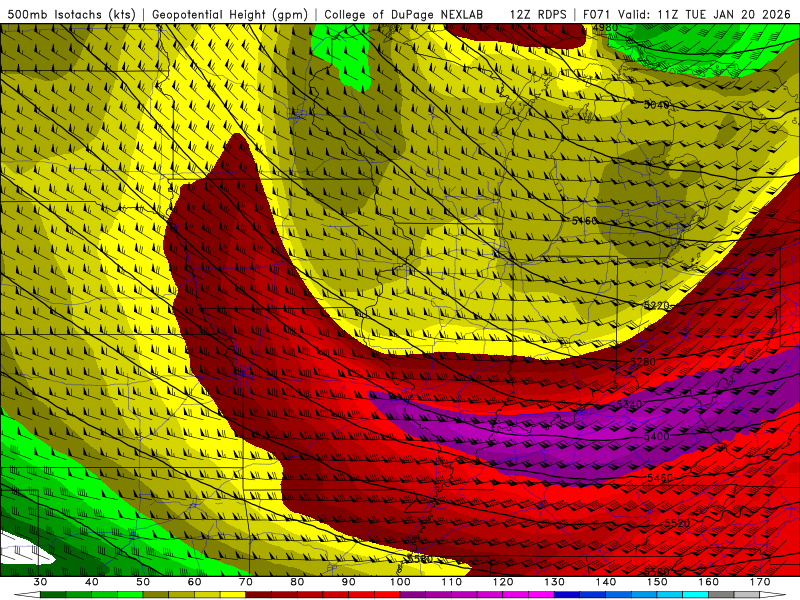Click the 90 kt color scale label

click(x=349, y=582)
